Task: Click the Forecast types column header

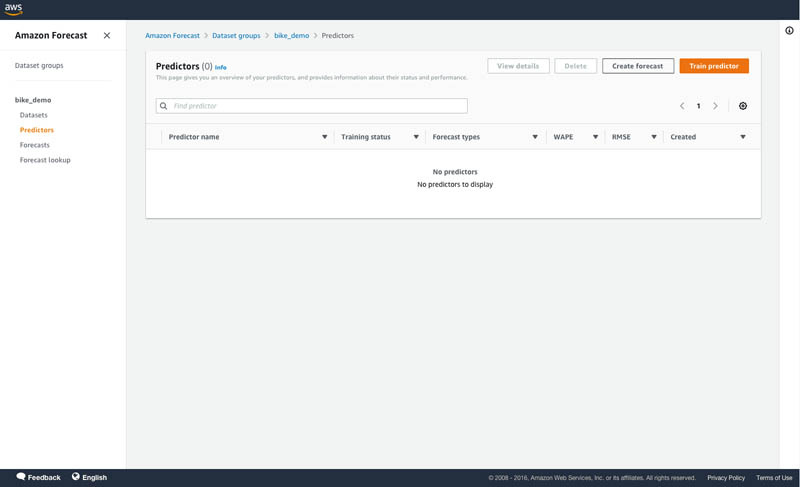Action: [x=456, y=137]
